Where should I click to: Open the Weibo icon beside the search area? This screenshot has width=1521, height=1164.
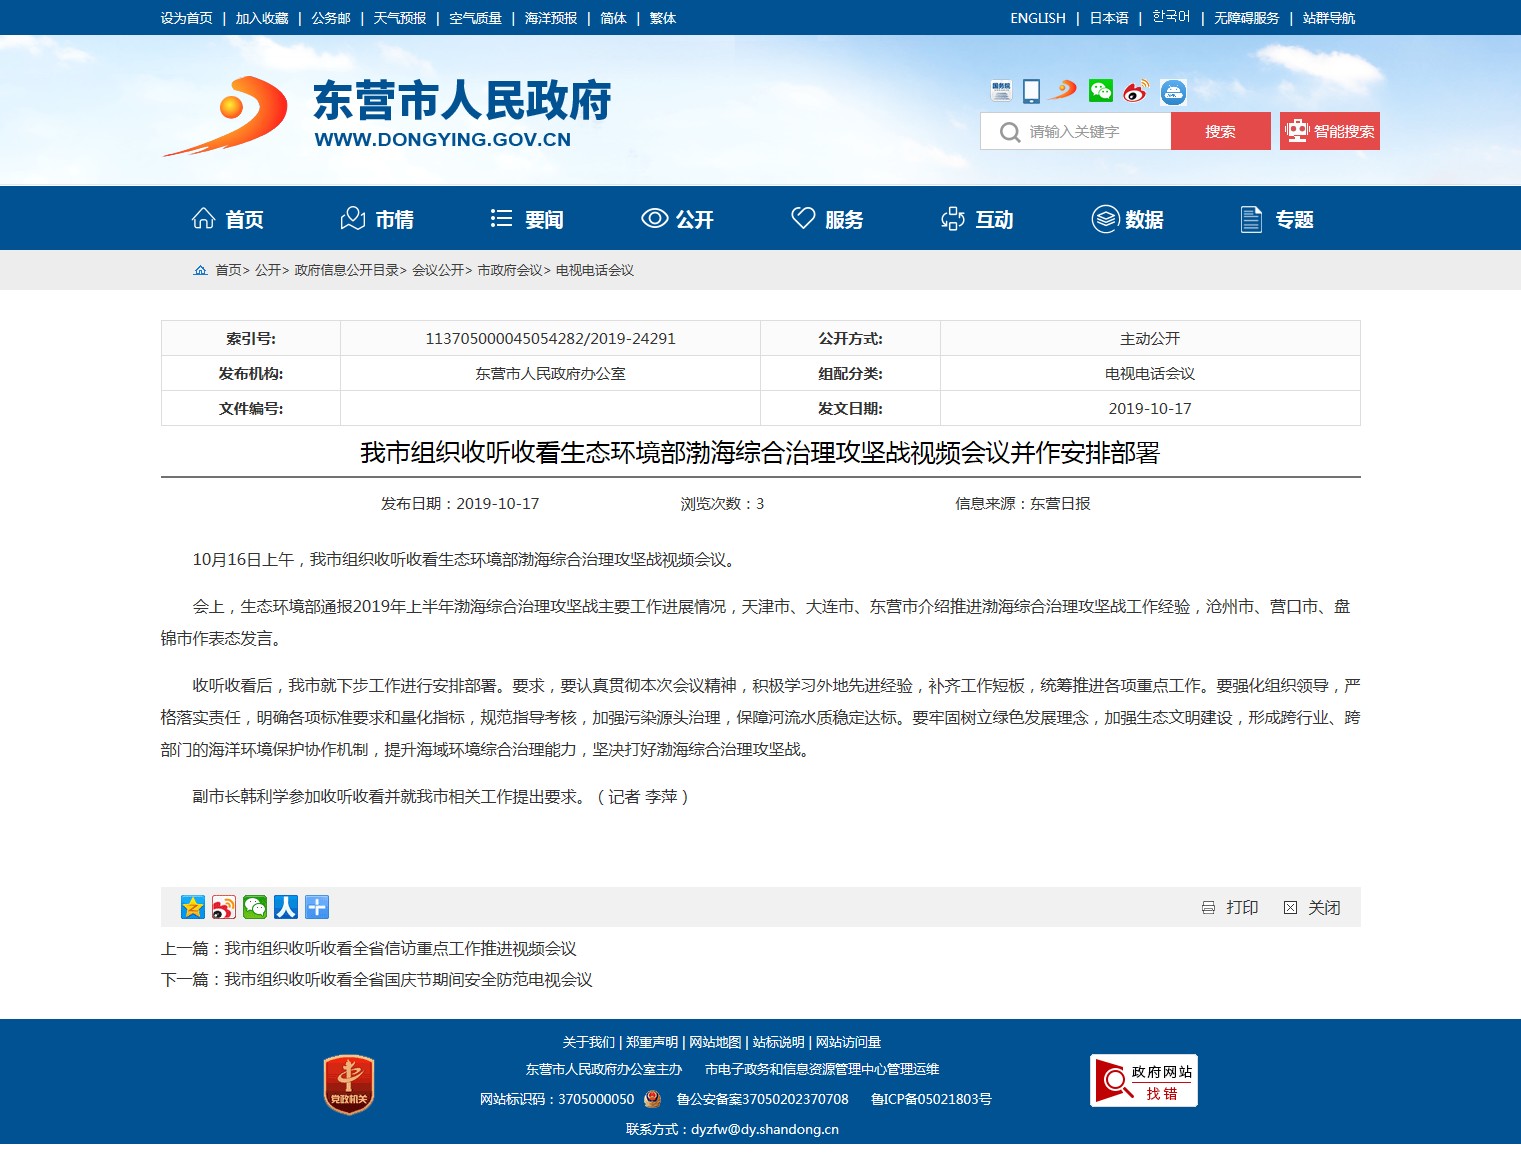coord(1135,91)
